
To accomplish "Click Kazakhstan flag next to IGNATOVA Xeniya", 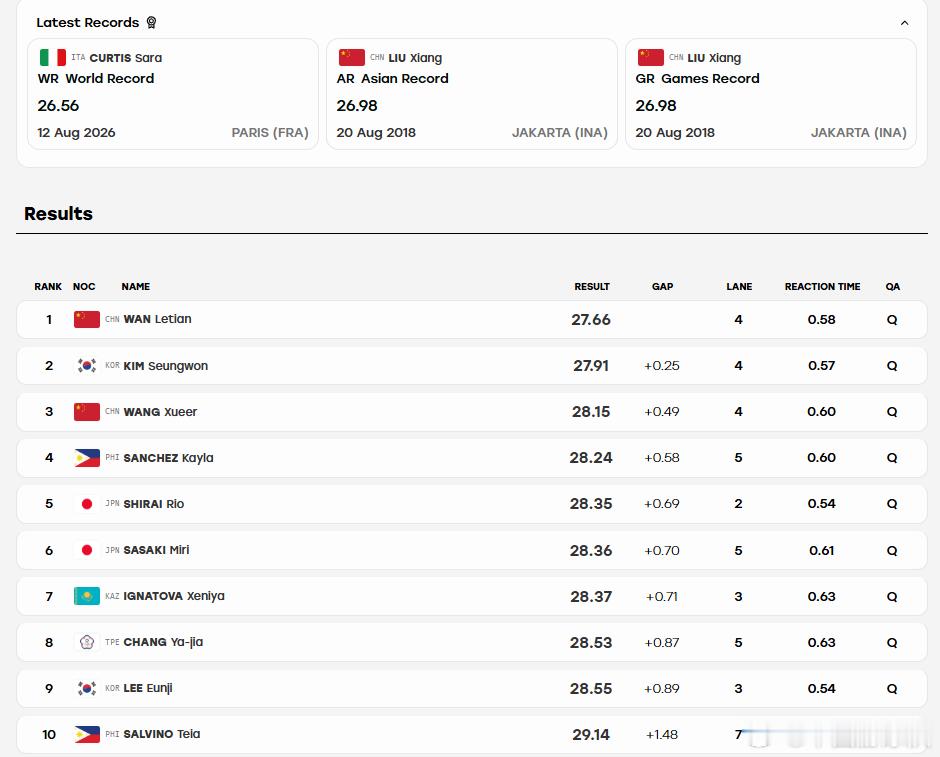I will pos(87,596).
